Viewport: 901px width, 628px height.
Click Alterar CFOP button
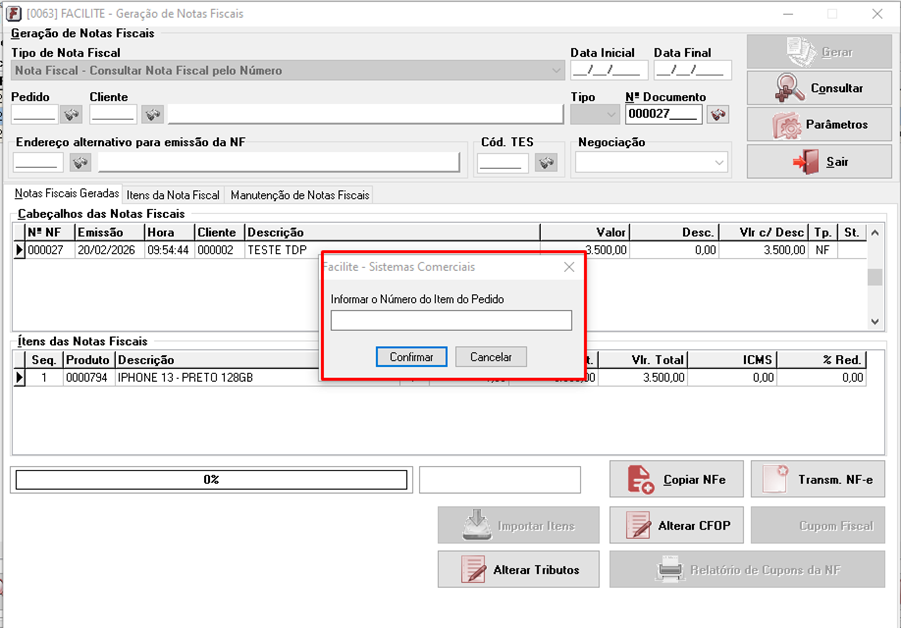point(677,525)
